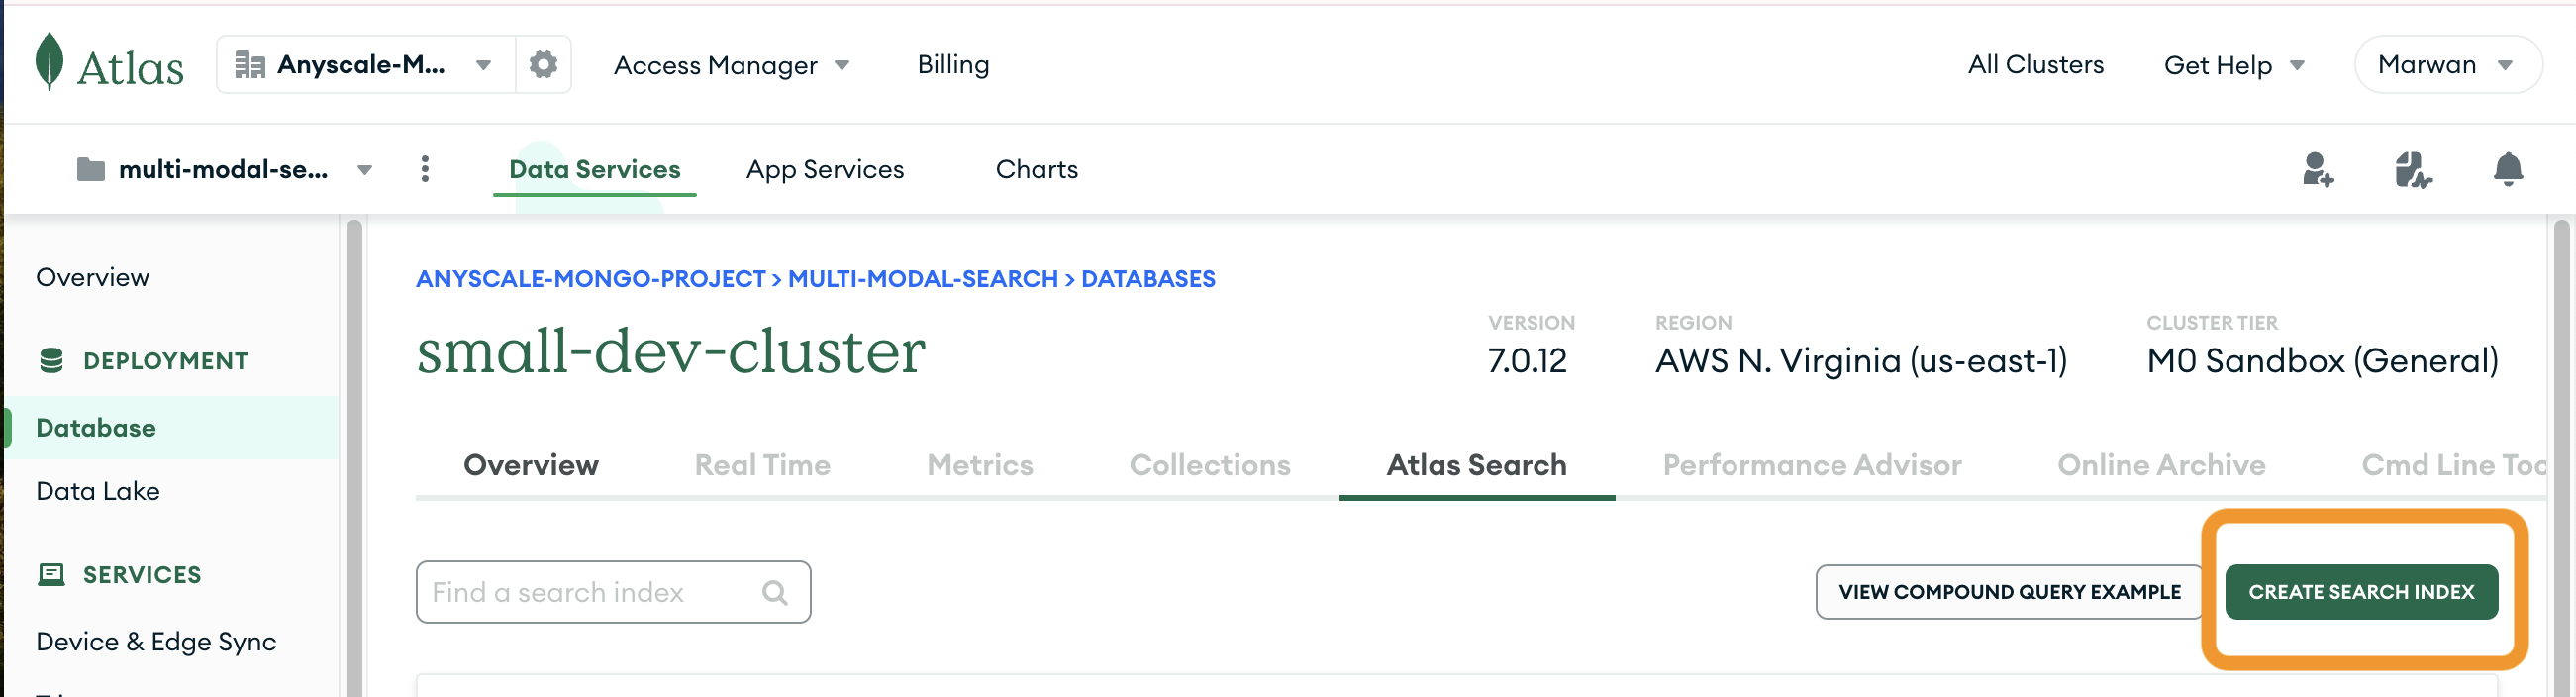Click the main page scrollbar
Image resolution: width=2576 pixels, height=697 pixels.
pos(2561,456)
